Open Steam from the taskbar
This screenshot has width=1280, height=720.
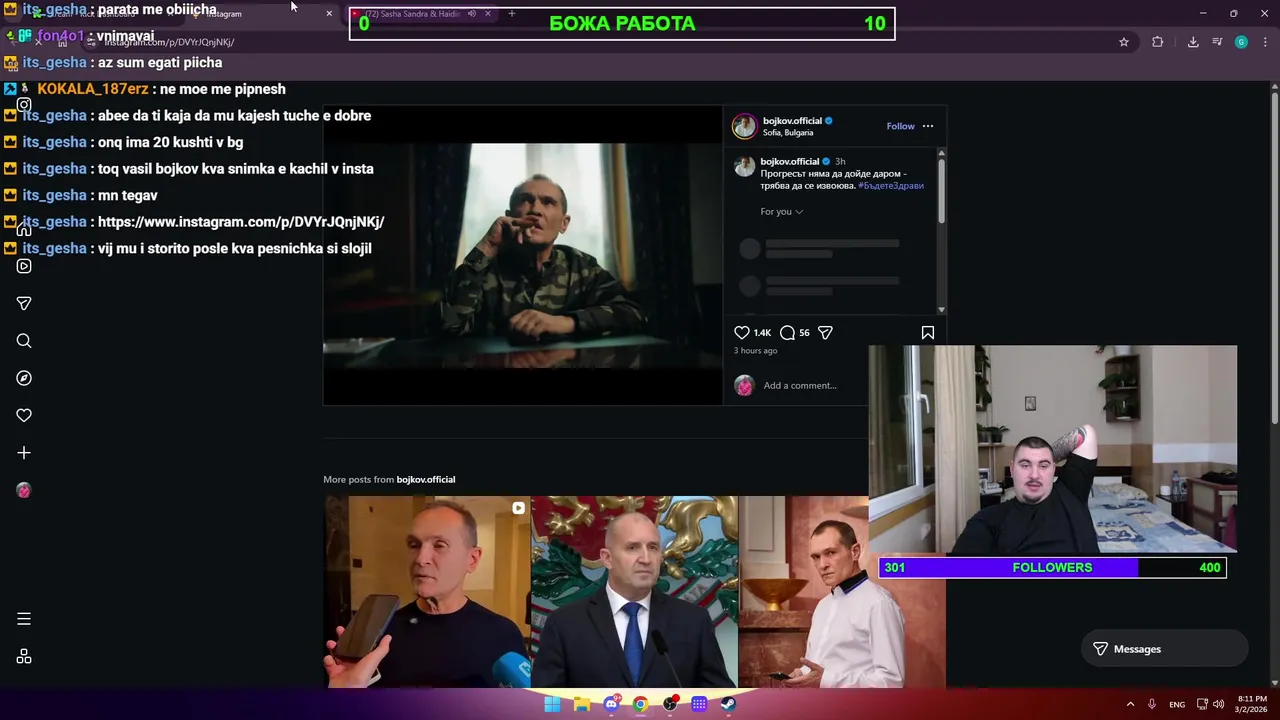728,704
